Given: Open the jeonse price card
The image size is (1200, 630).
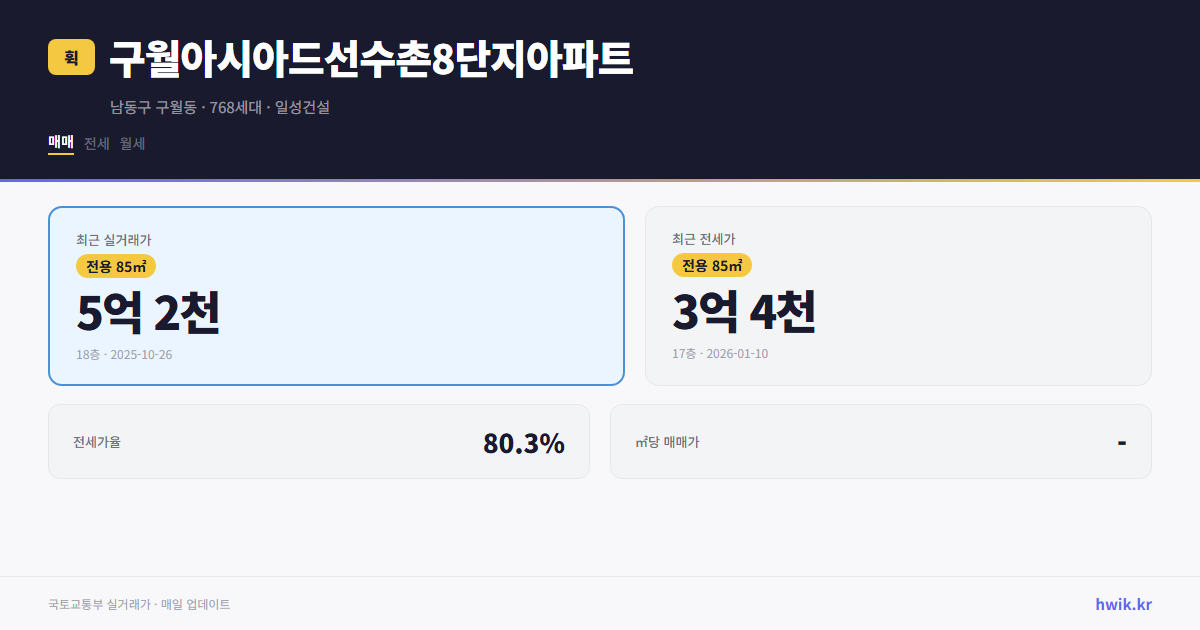Looking at the screenshot, I should [898, 295].
